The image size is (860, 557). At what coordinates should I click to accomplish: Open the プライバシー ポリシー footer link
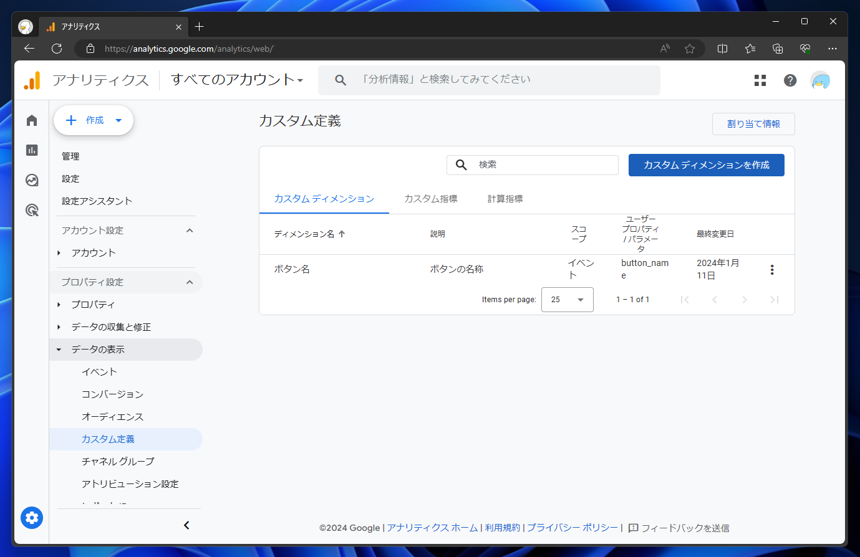[572, 527]
